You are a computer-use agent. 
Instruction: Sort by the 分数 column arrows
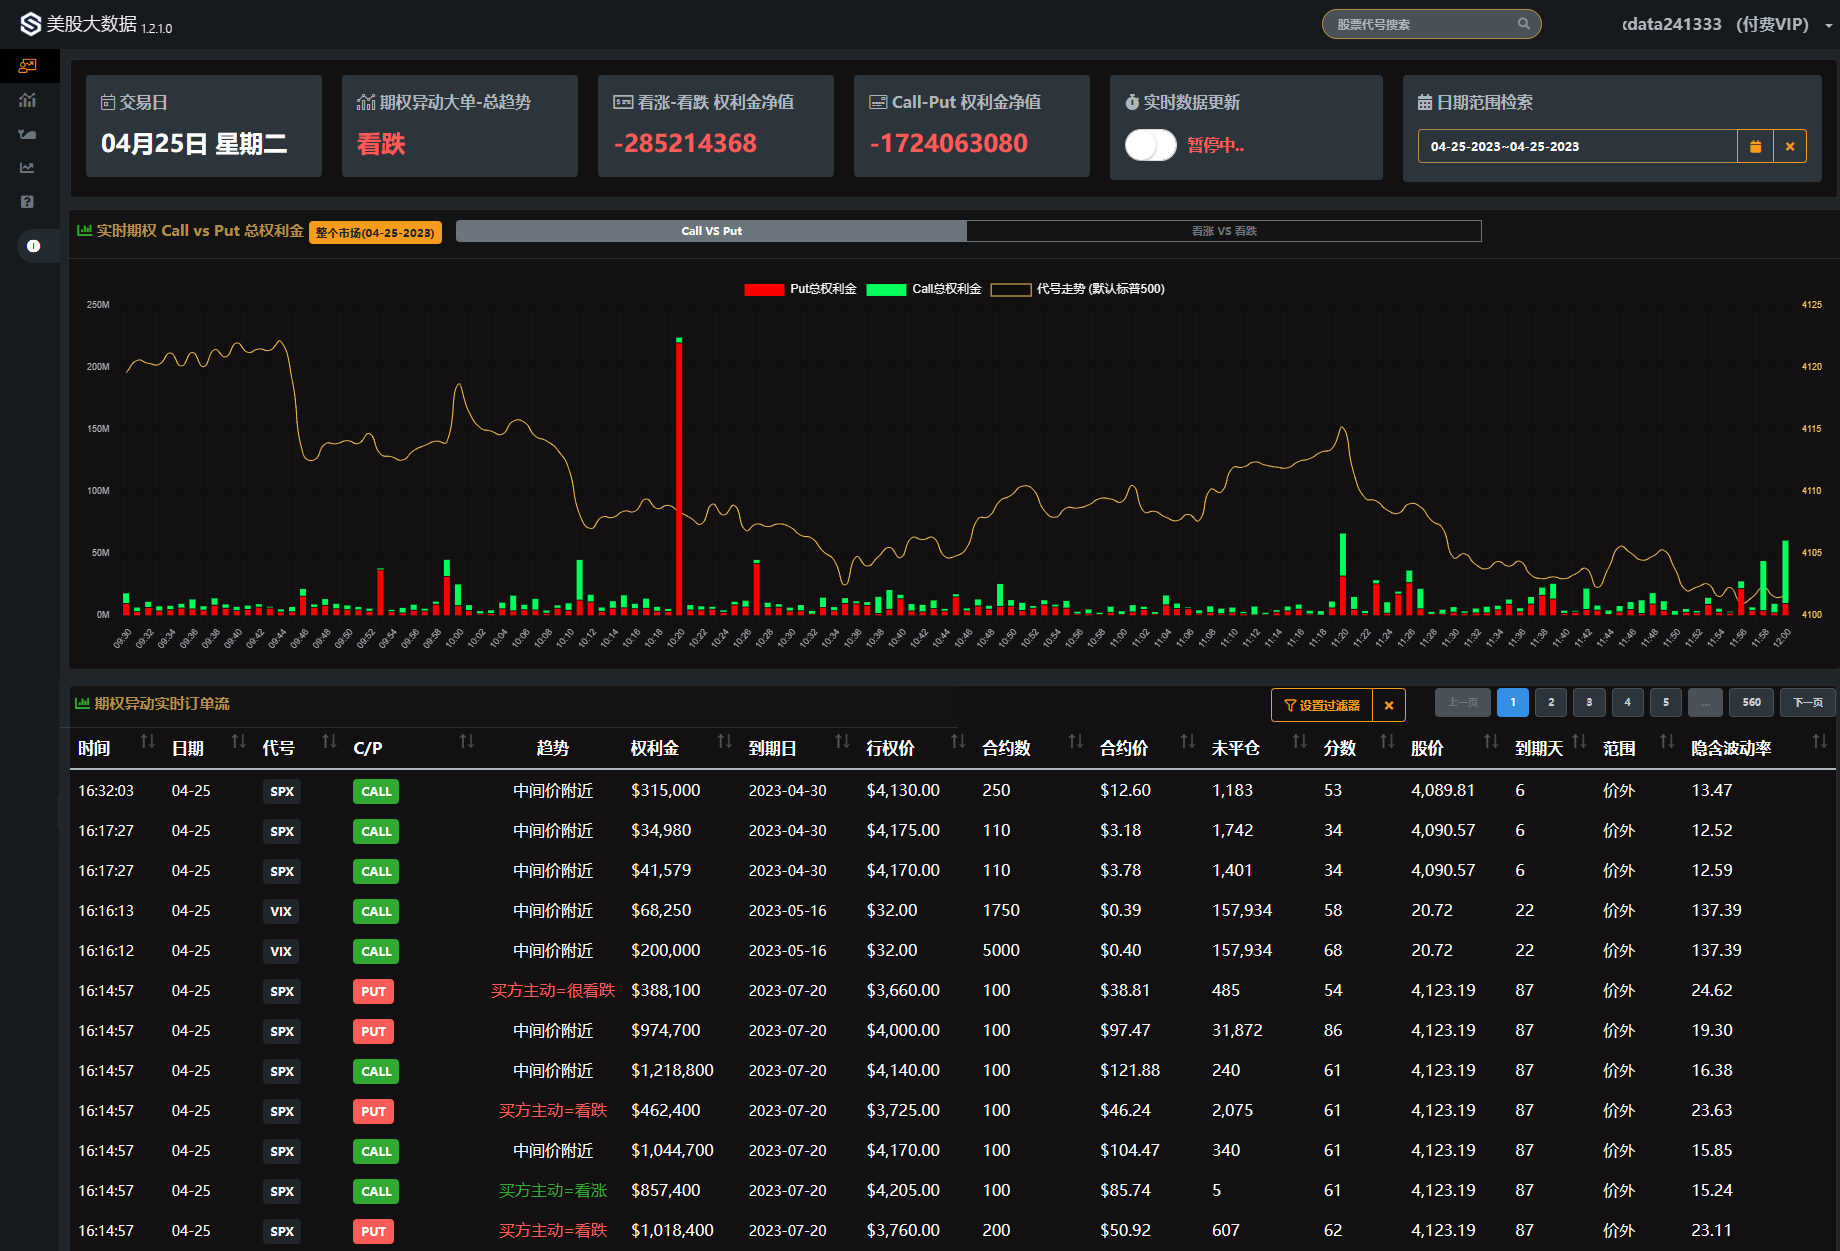pos(1388,741)
